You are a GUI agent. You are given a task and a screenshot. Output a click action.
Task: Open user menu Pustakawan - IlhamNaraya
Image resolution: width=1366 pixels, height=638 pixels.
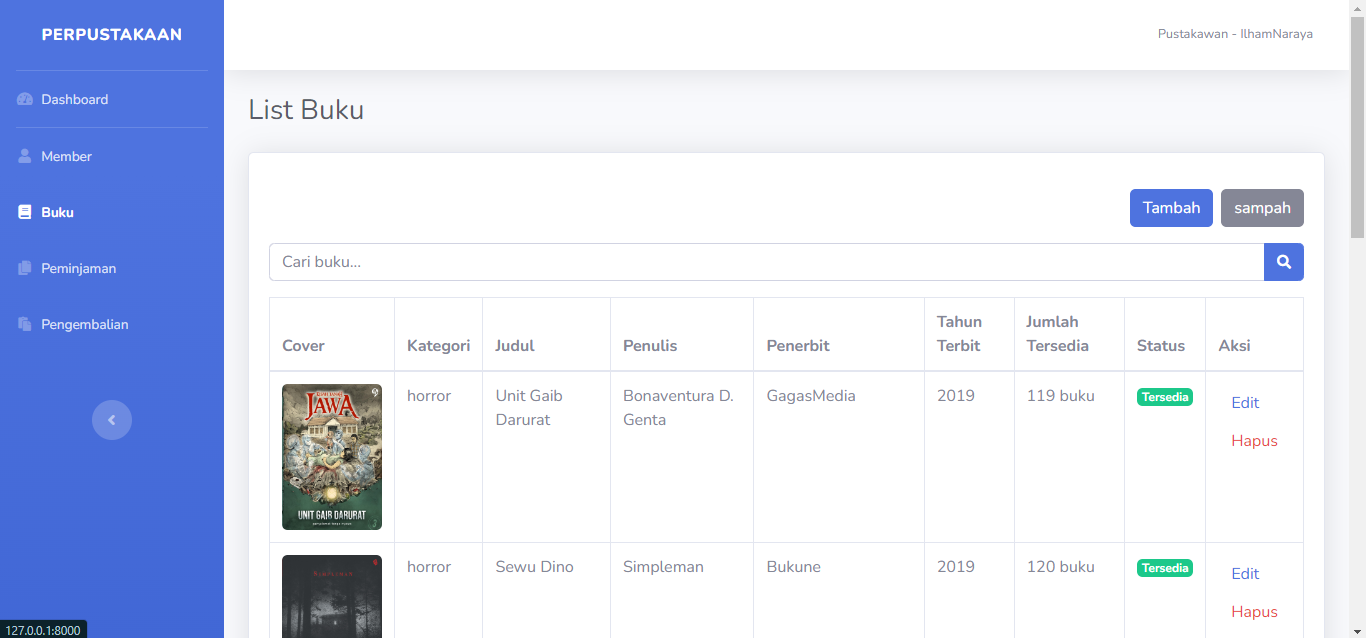1235,34
